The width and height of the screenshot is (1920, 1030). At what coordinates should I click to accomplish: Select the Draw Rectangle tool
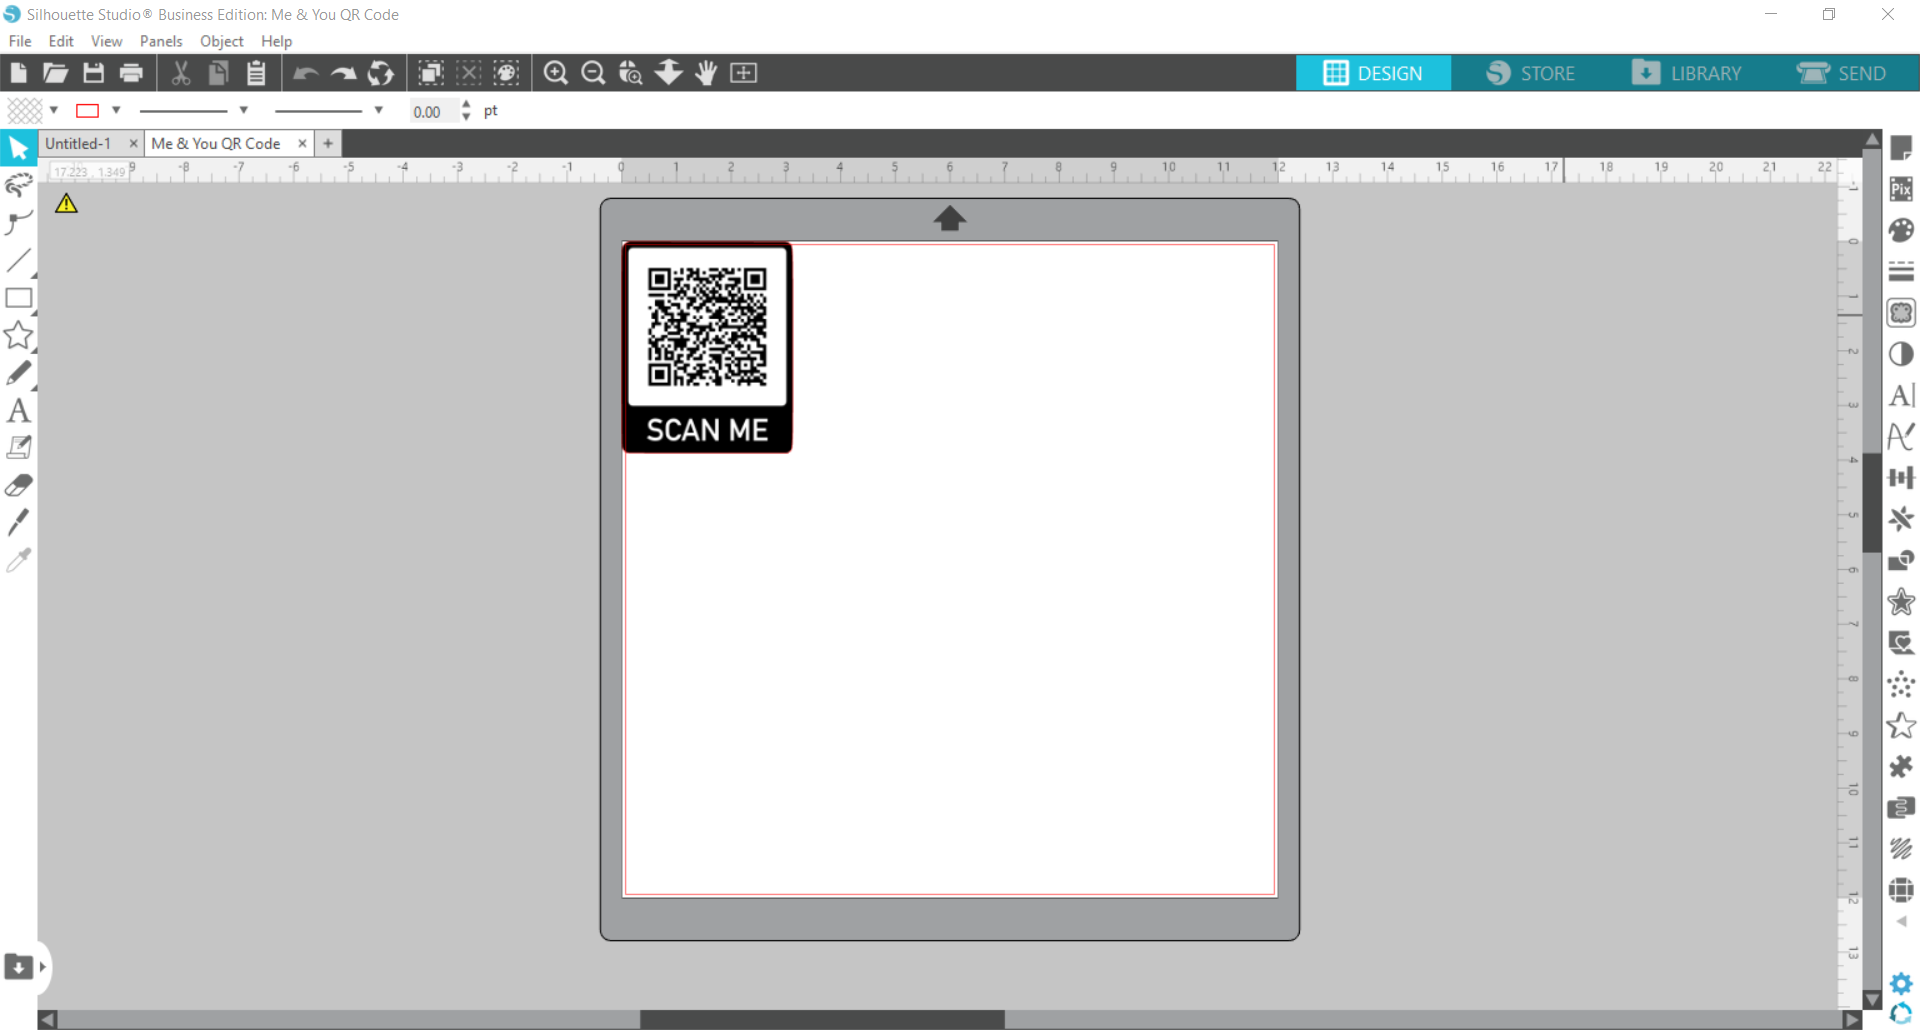coord(18,298)
